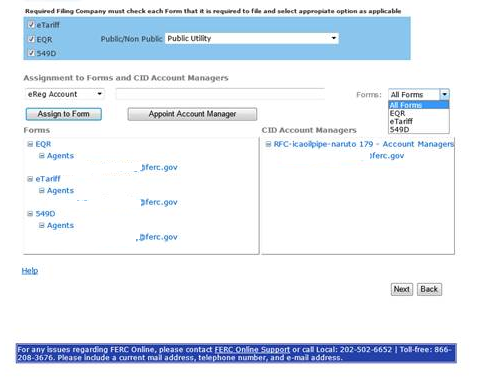Select the EQR form tree label
The height and width of the screenshot is (378, 479).
point(43,144)
